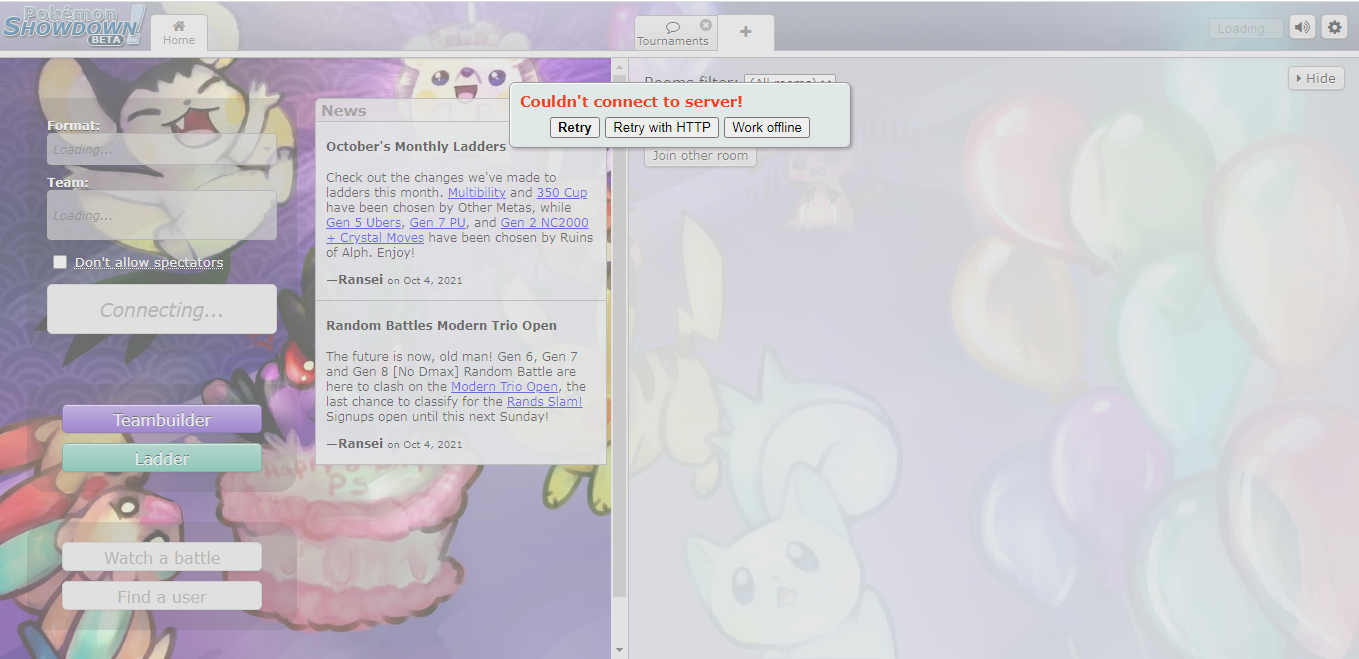This screenshot has height=659, width=1359.
Task: Click the scrollbar up arrow
Action: point(619,66)
